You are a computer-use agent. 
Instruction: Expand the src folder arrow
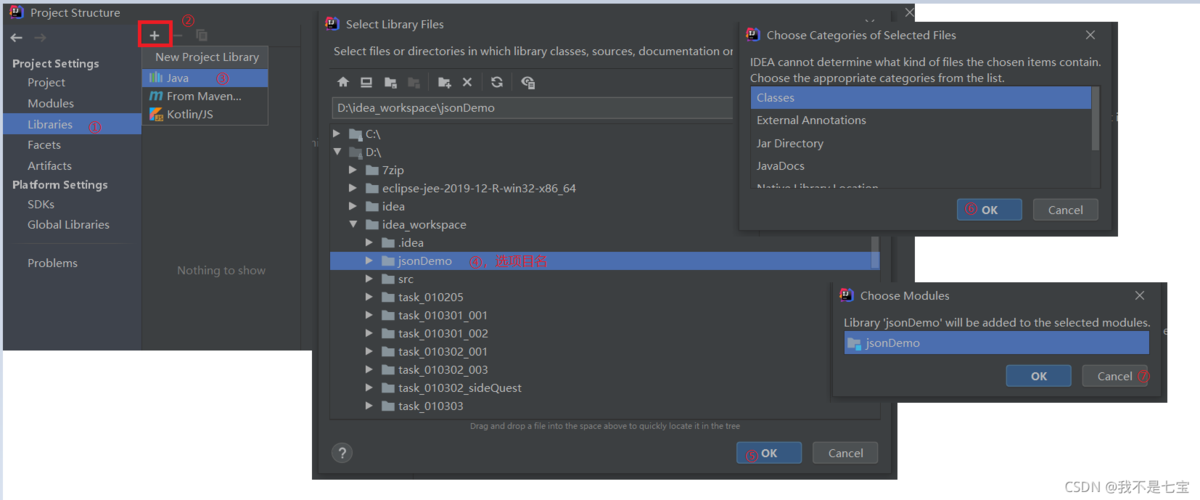pyautogui.click(x=369, y=279)
